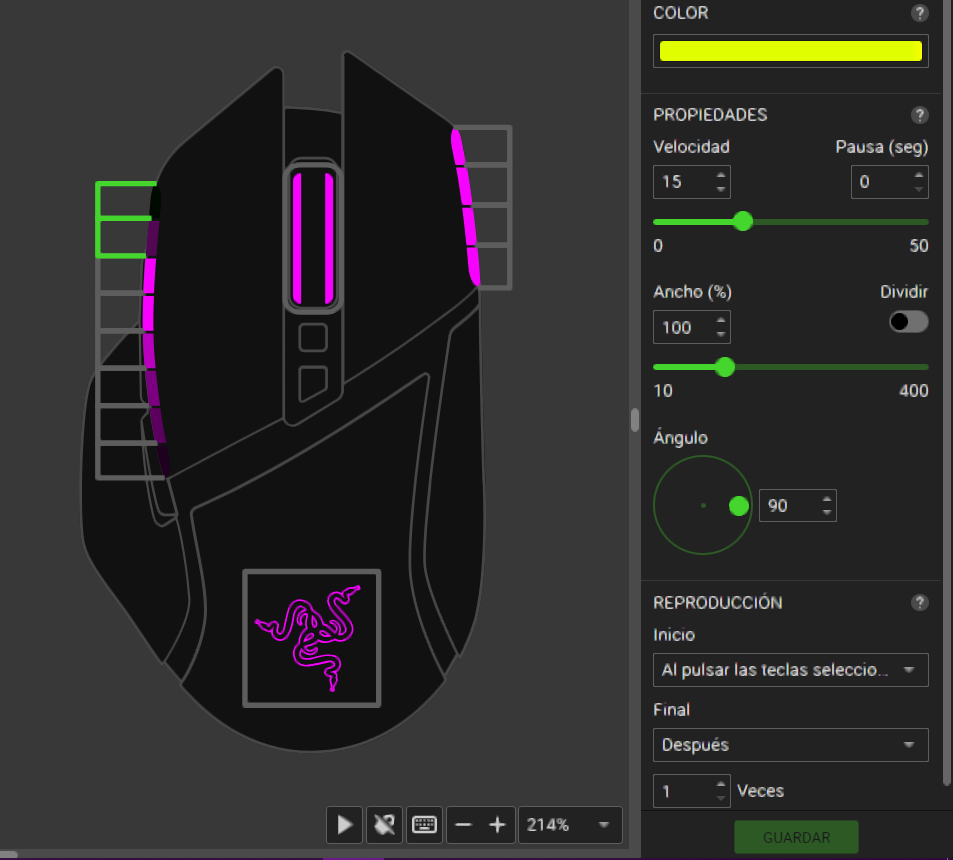Zoom in with the plus icon

(497, 825)
